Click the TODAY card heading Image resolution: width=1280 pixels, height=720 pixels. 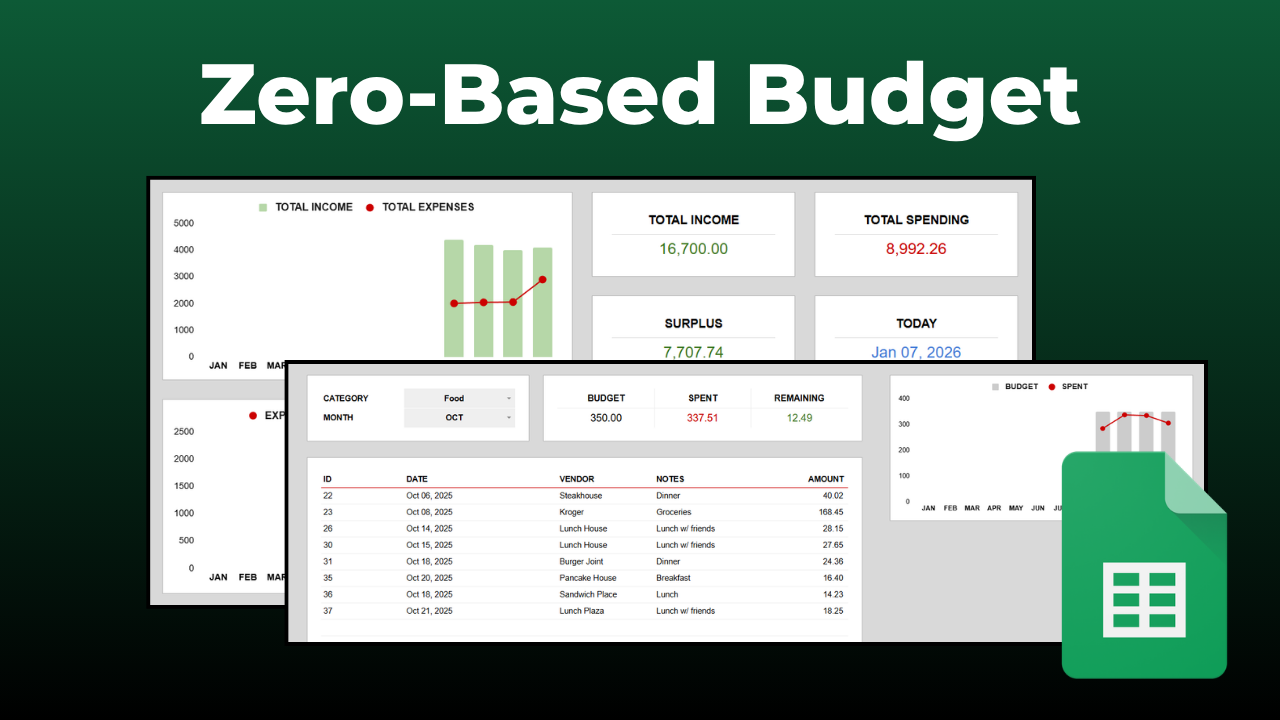pyautogui.click(x=916, y=324)
